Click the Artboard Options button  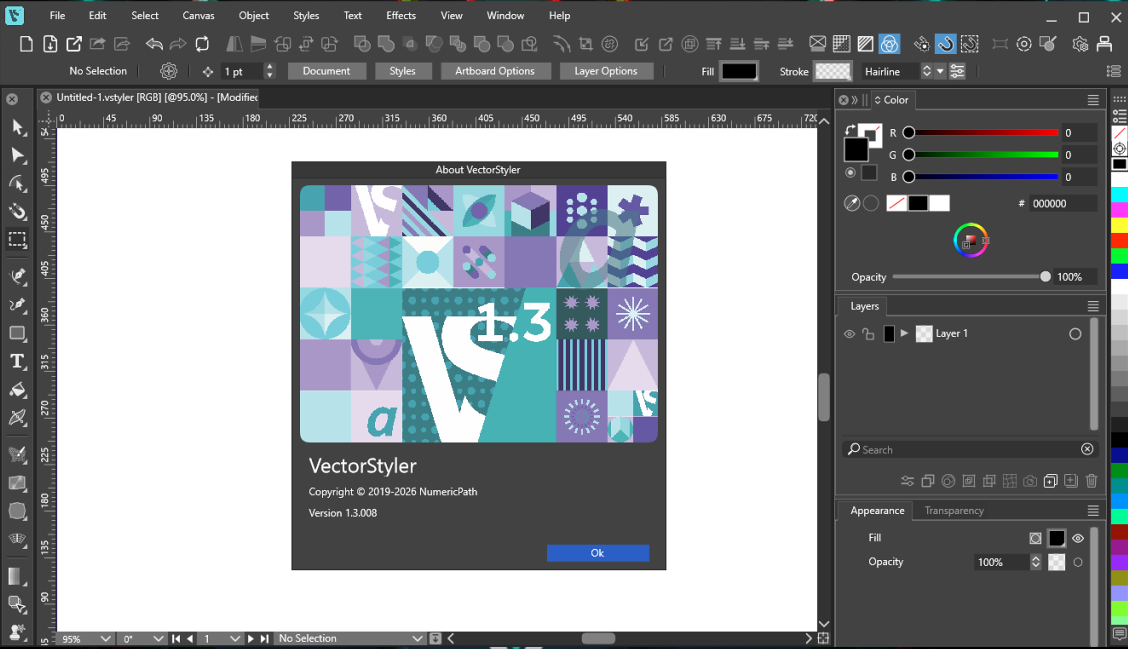pyautogui.click(x=494, y=71)
